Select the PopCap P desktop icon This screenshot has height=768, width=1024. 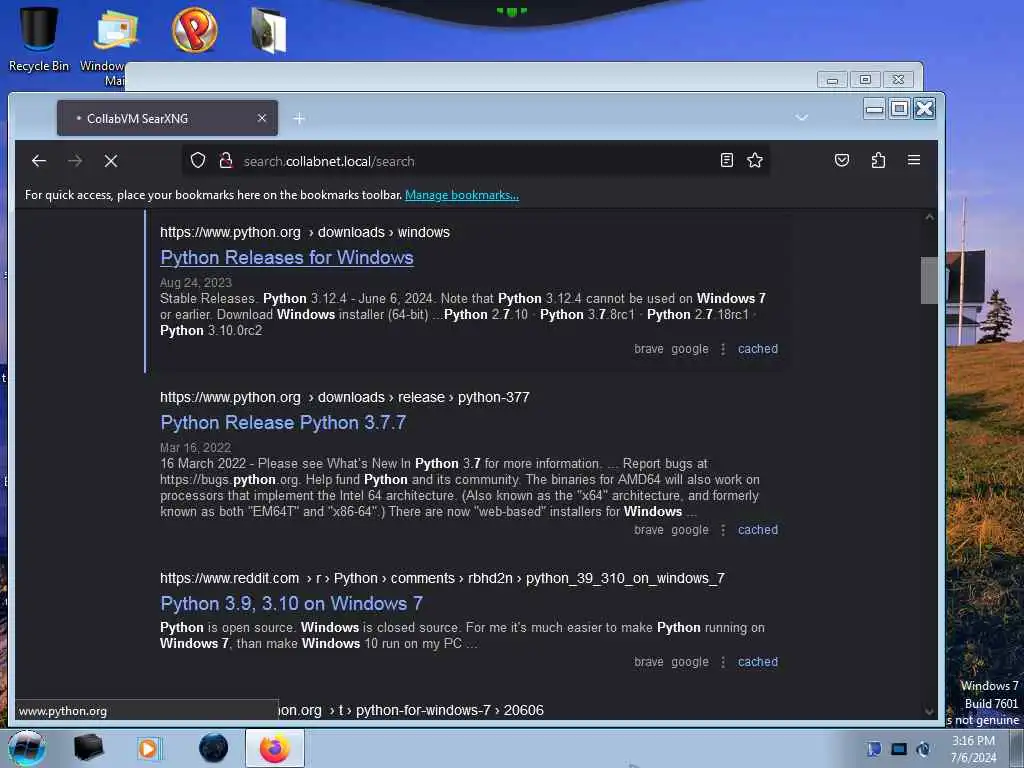(x=195, y=29)
